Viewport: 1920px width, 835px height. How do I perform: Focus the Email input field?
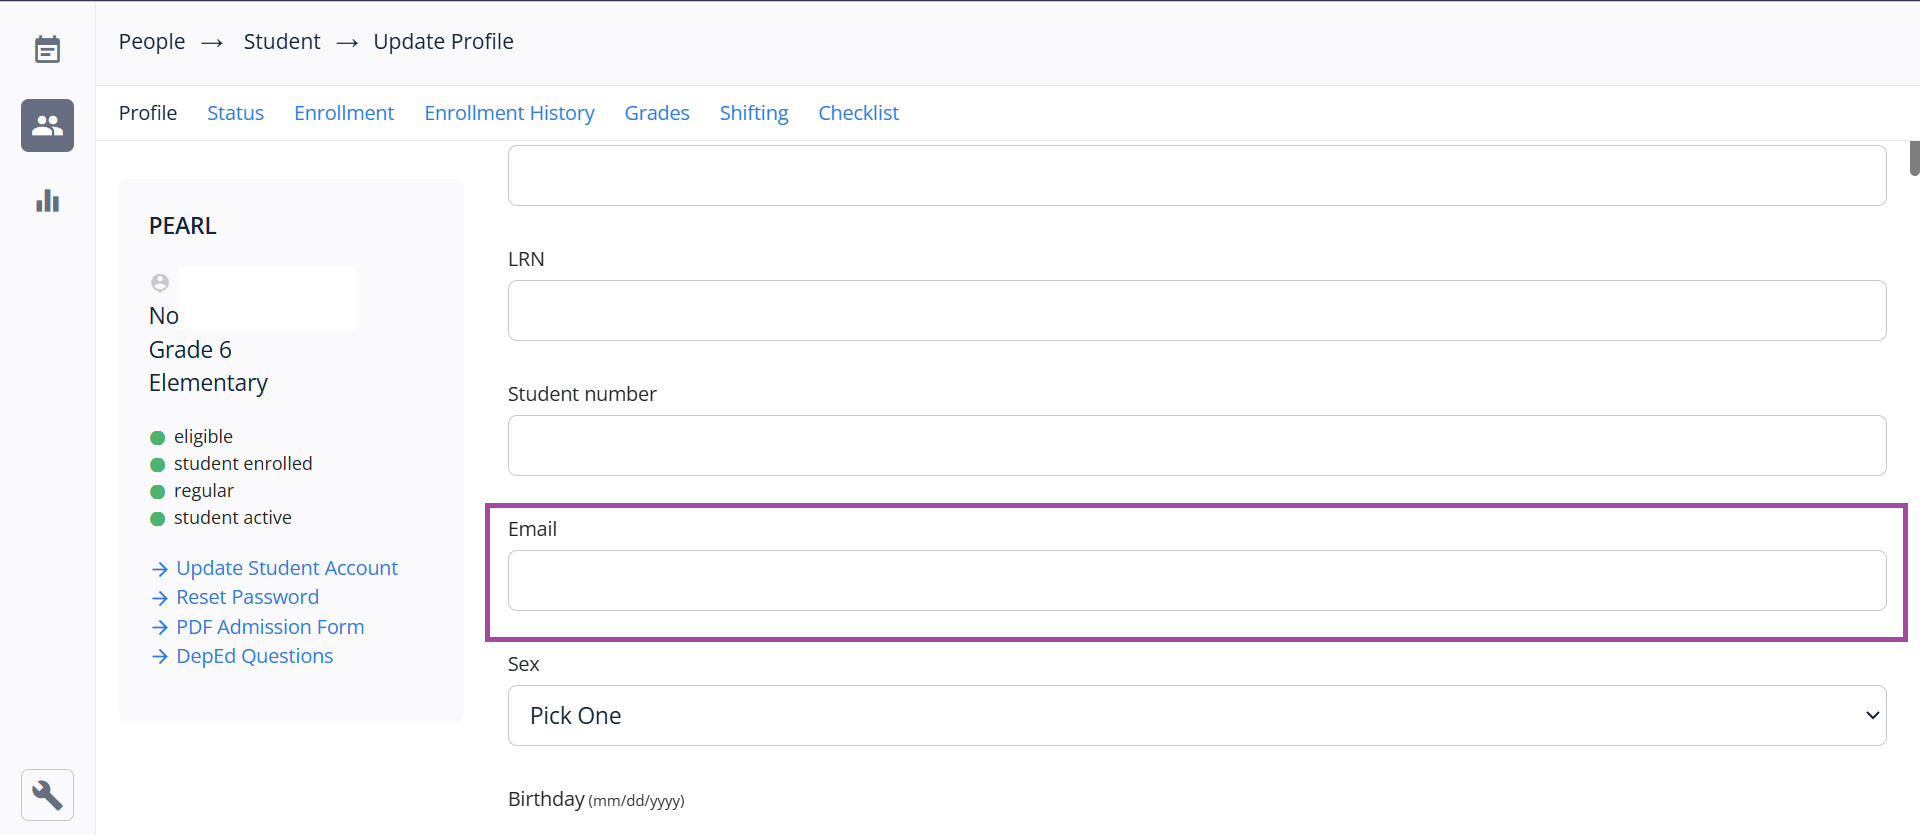coord(1196,580)
